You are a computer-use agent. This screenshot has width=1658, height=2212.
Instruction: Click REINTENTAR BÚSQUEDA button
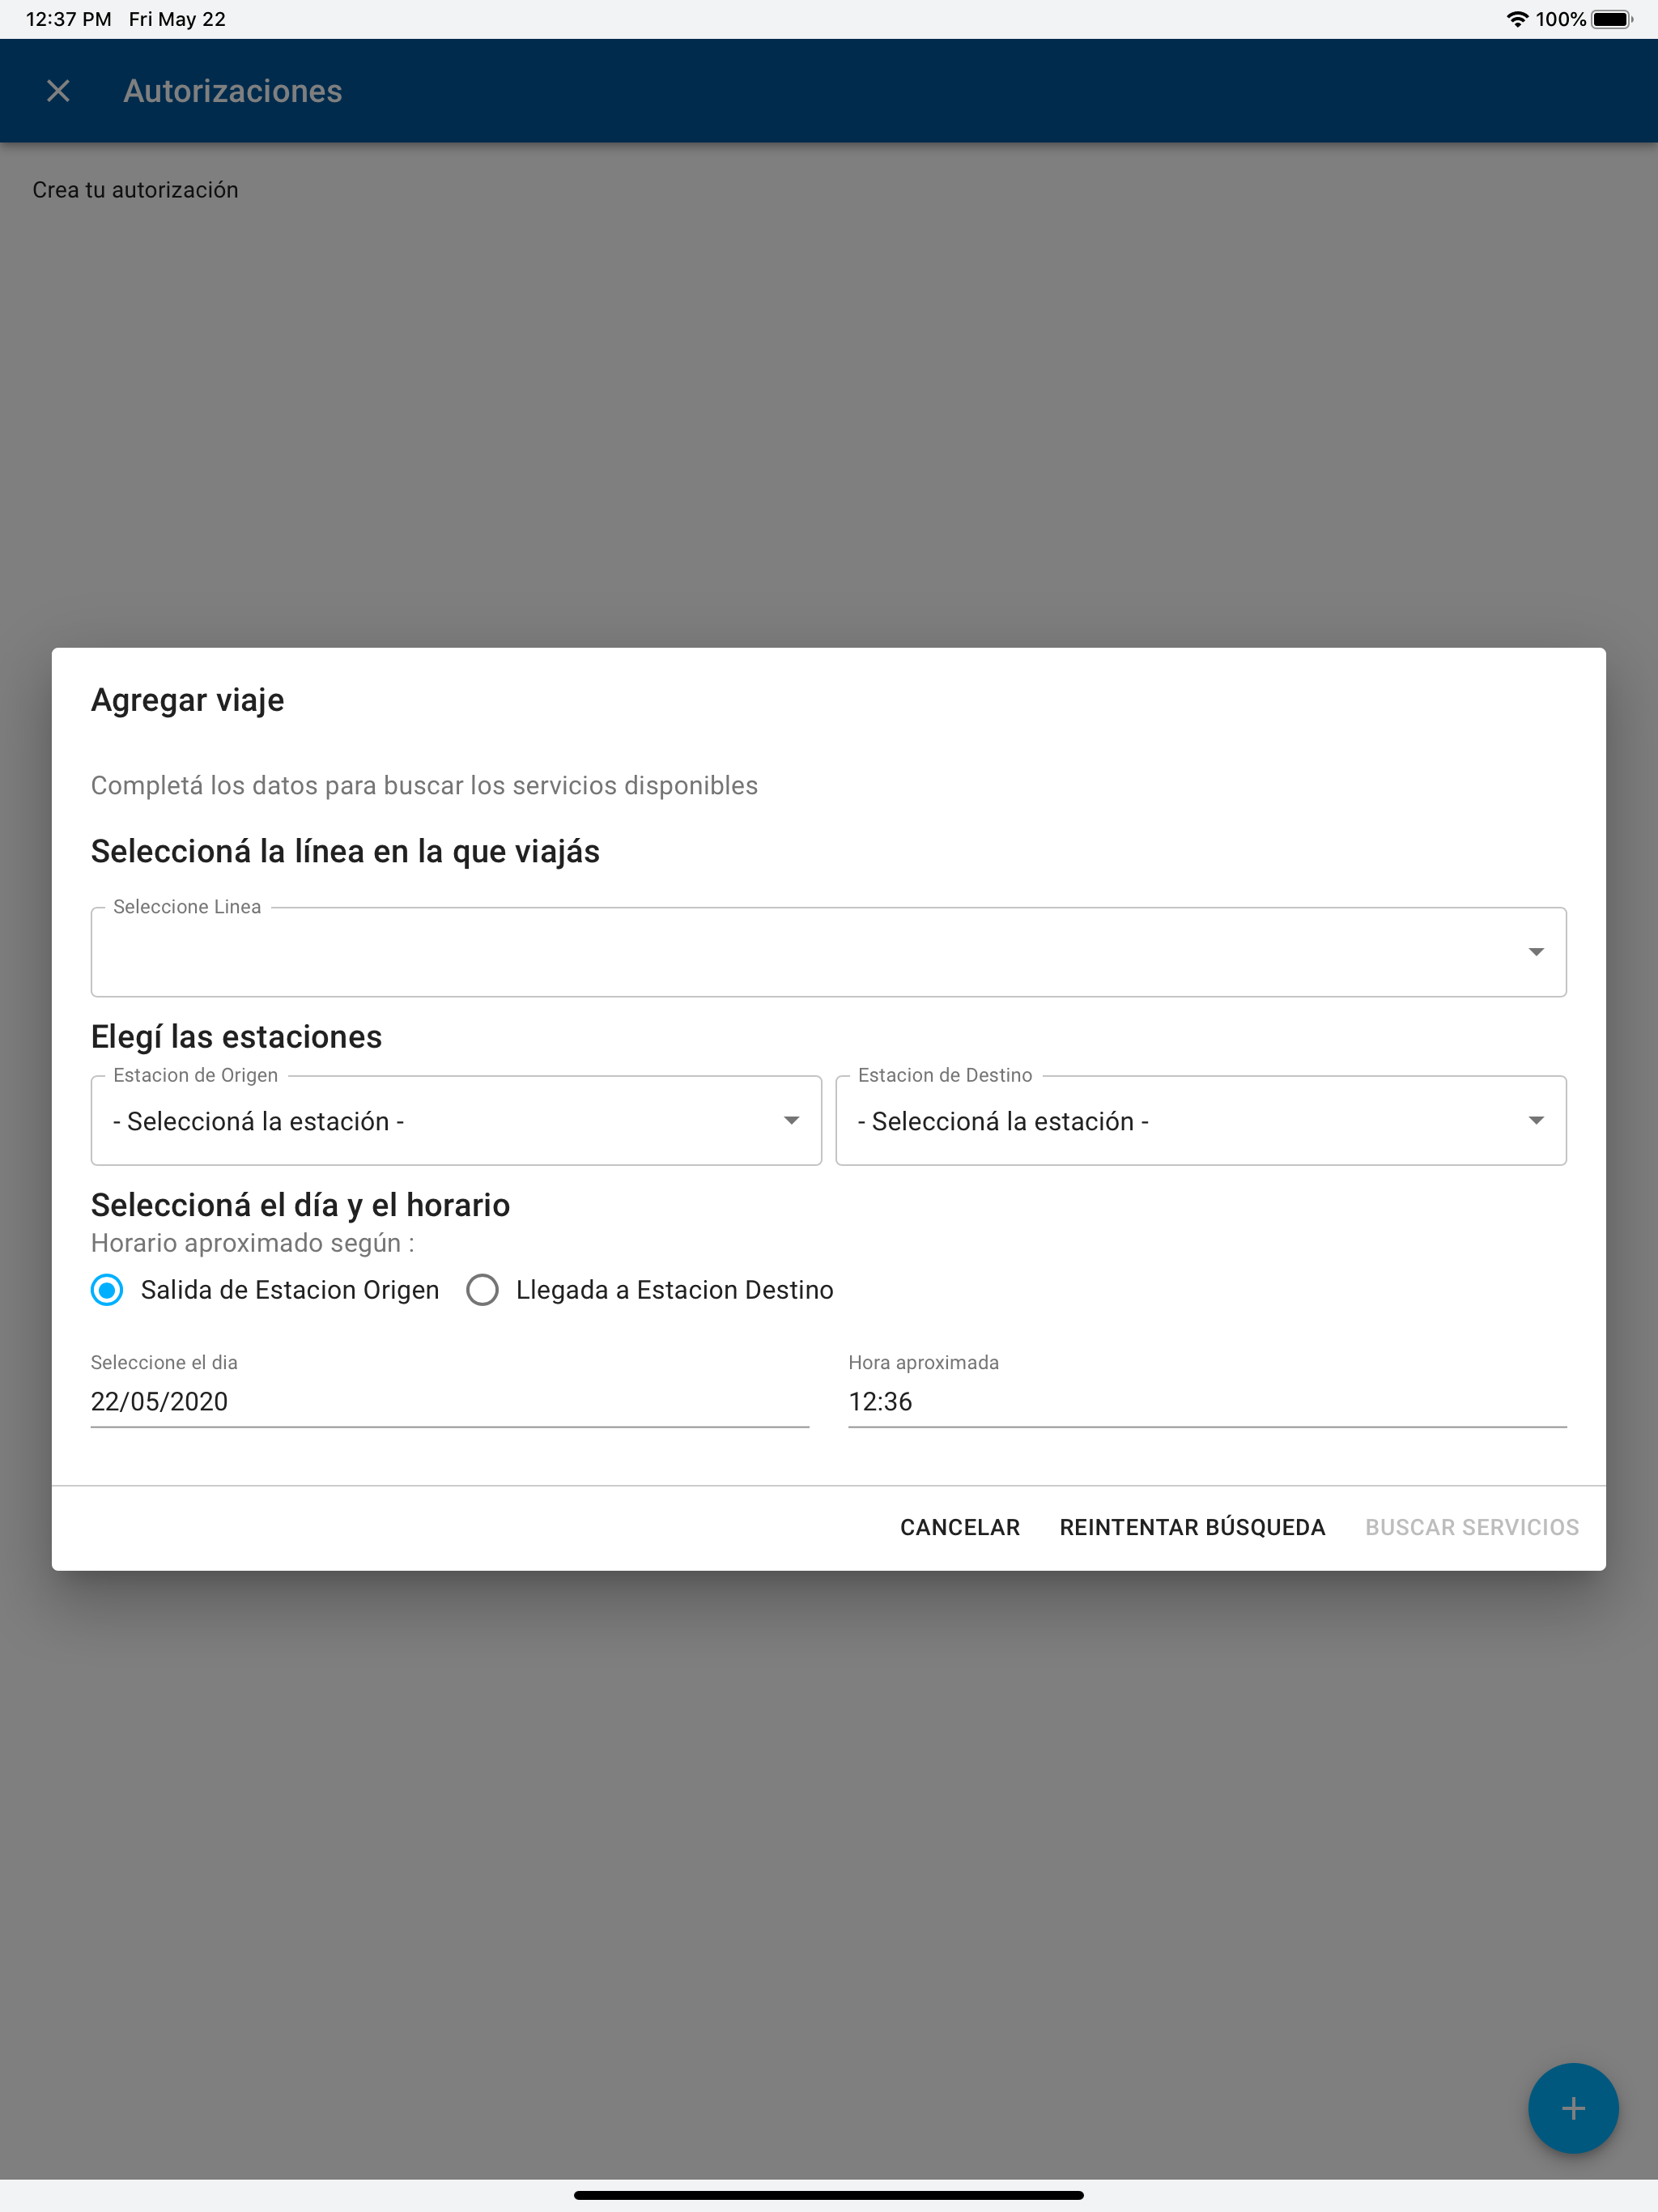(x=1192, y=1527)
